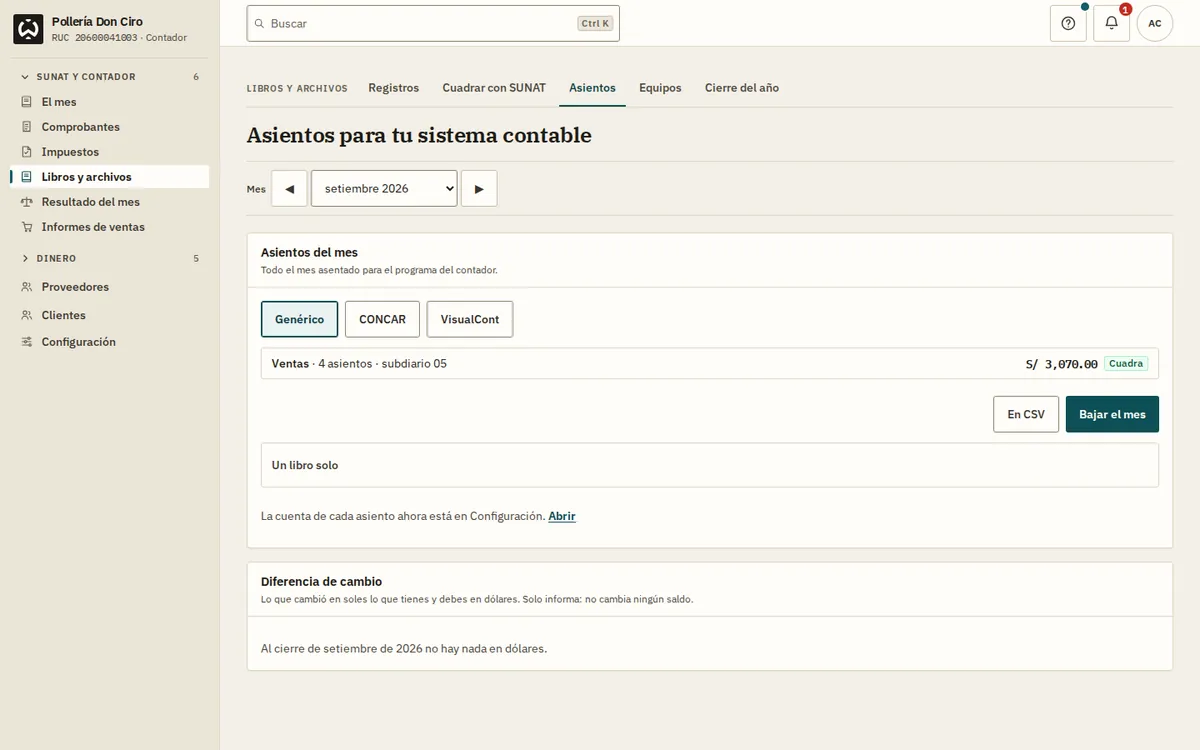The image size is (1200, 750).
Task: Open Configuración in sidebar
Action: point(110,342)
